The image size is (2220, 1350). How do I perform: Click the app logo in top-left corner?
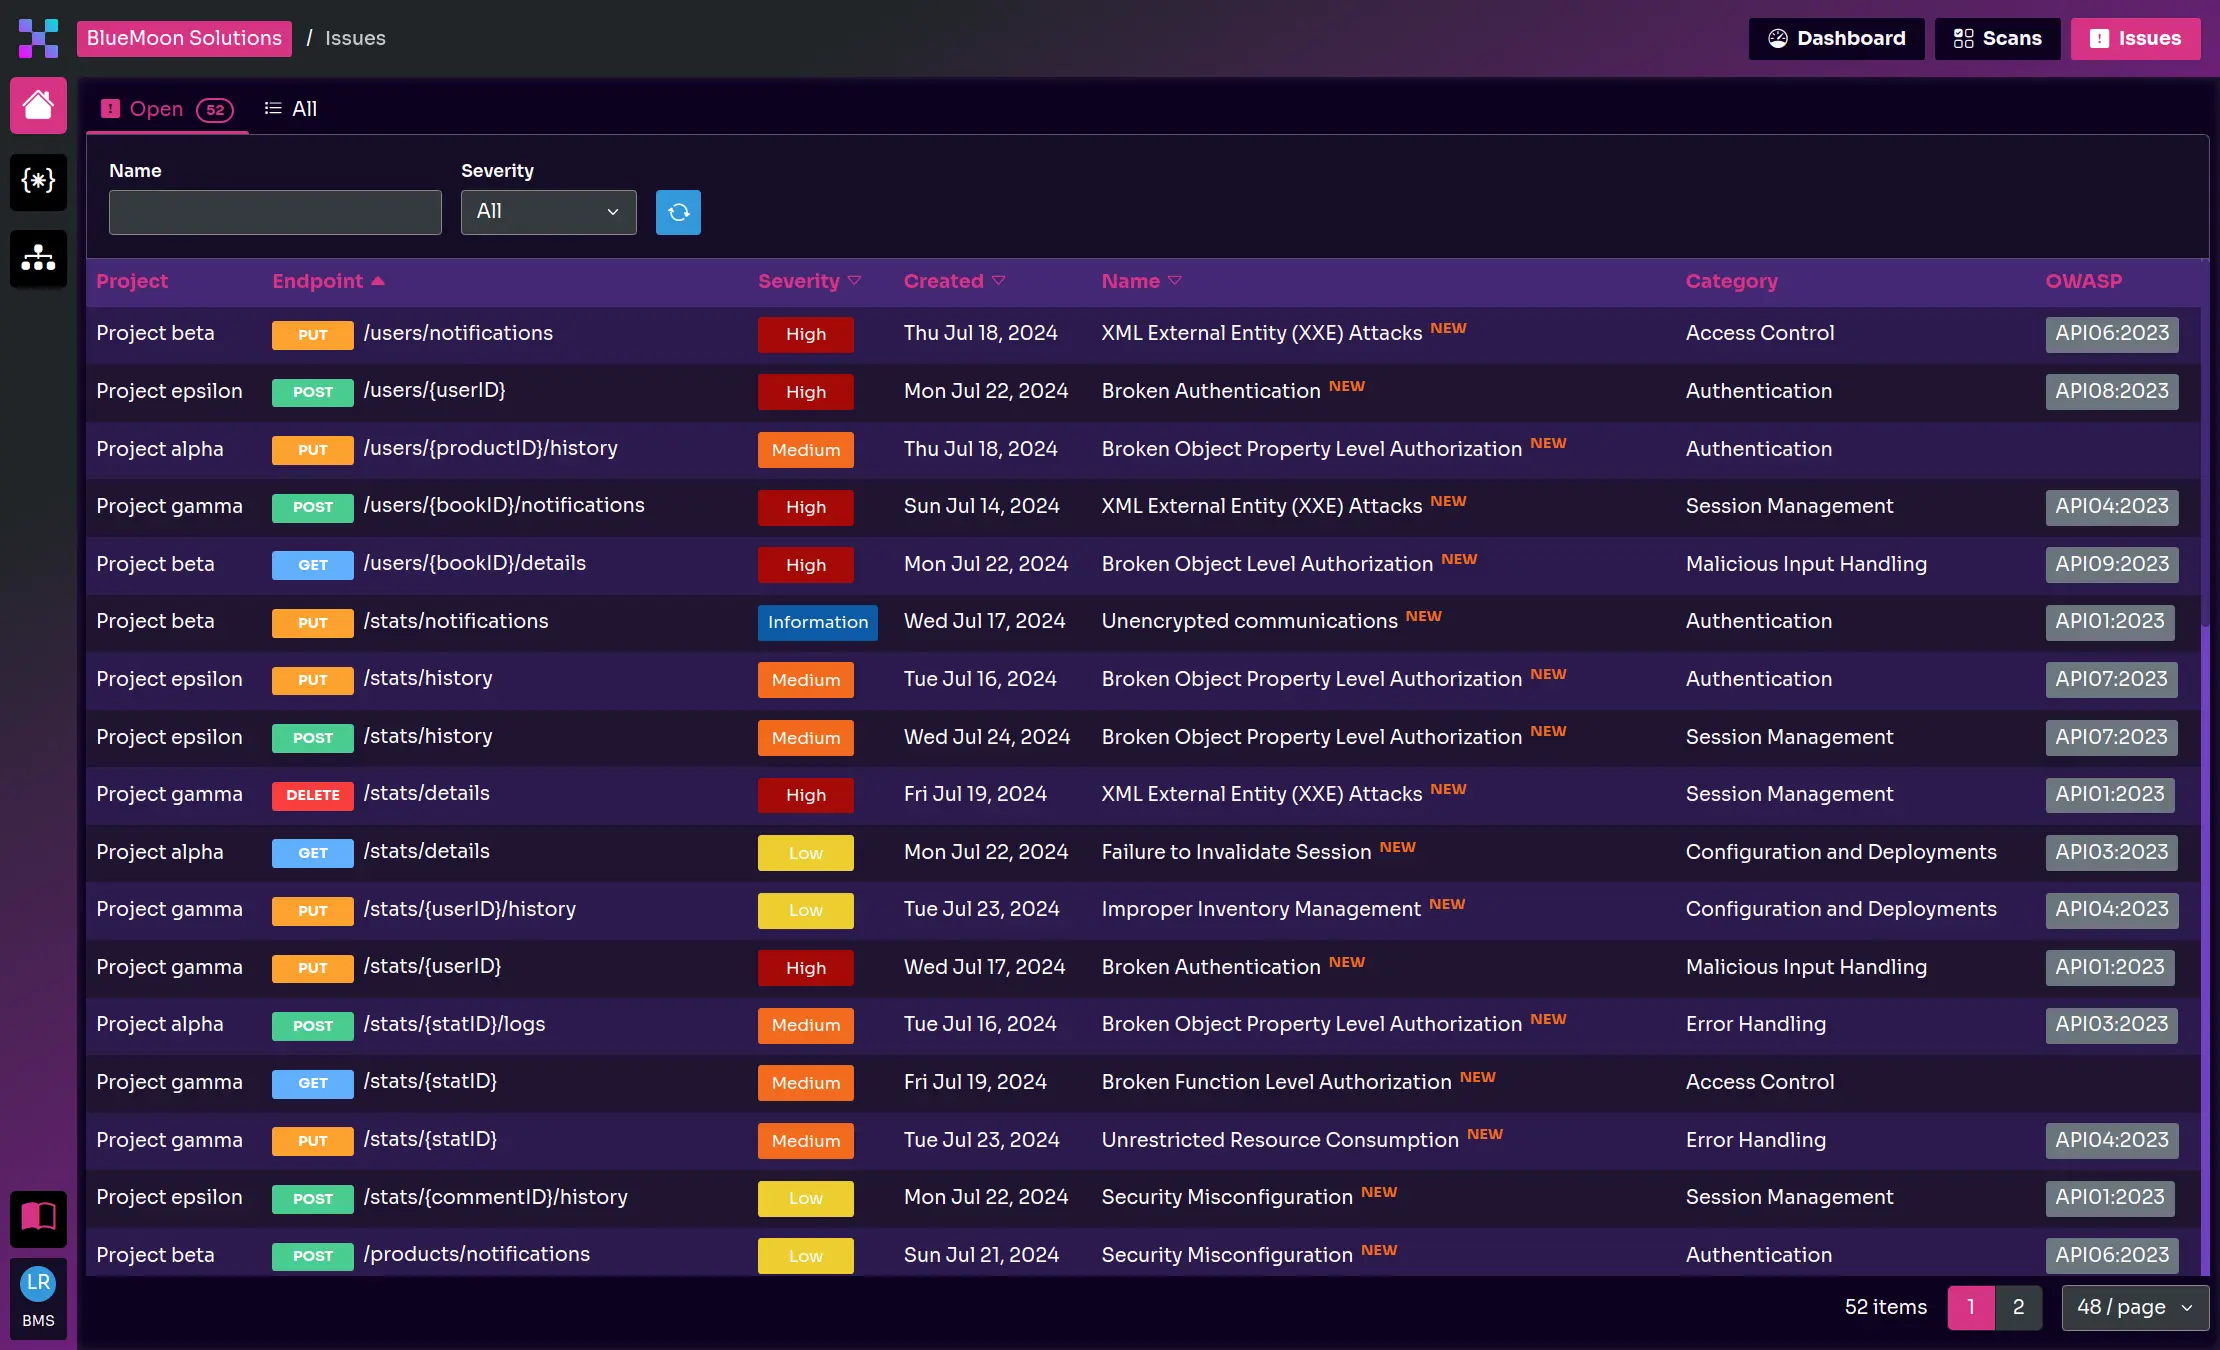tap(38, 38)
